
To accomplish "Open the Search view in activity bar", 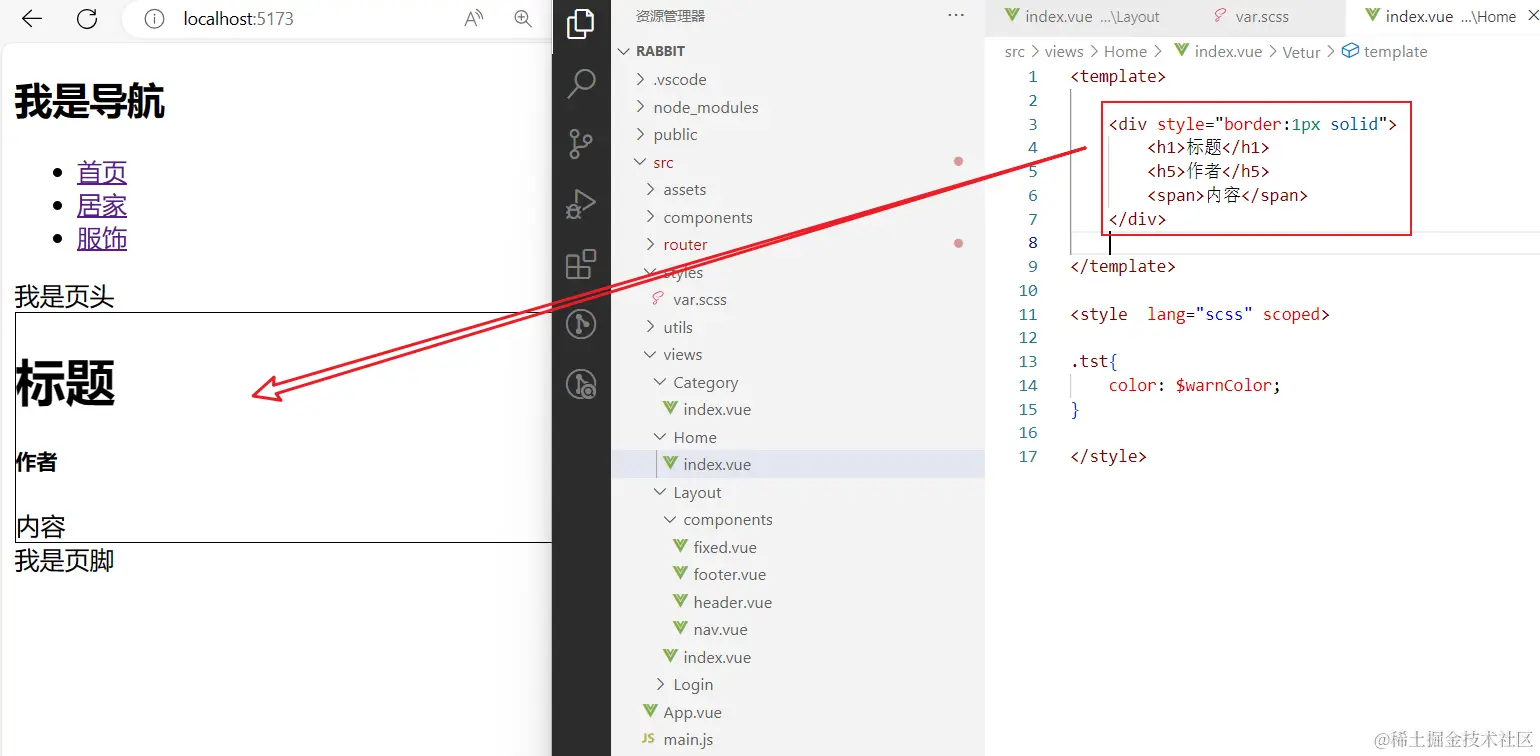I will point(581,84).
